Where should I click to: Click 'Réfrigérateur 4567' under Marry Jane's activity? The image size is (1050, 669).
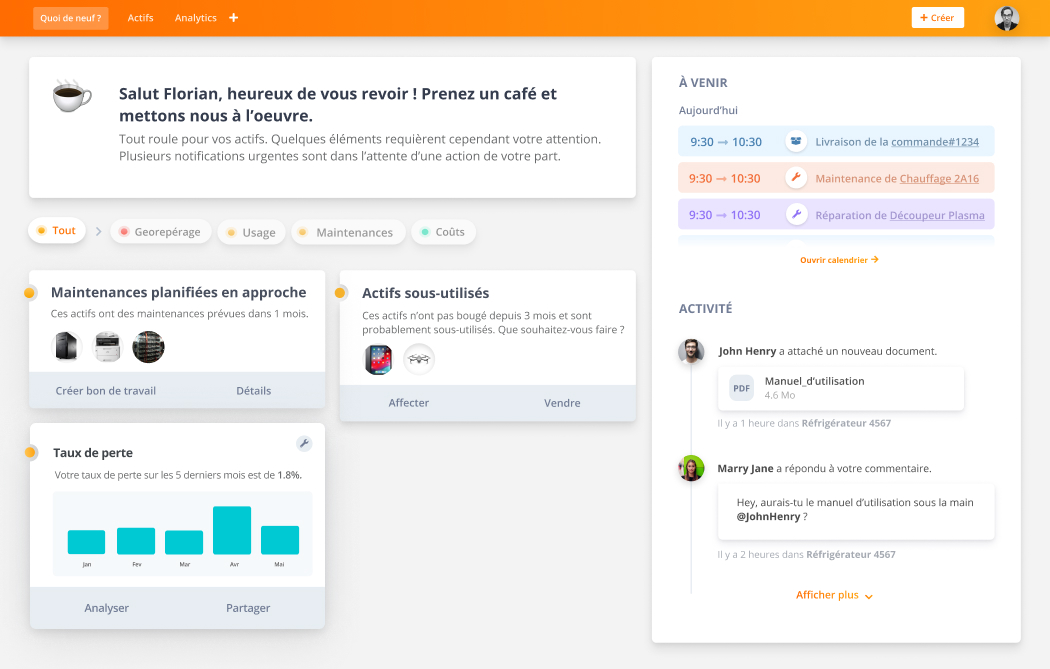pos(850,554)
